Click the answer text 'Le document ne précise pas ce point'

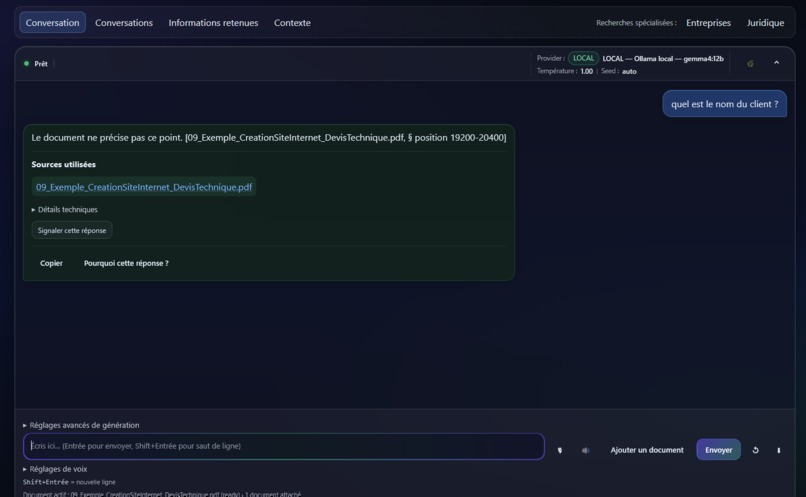106,137
